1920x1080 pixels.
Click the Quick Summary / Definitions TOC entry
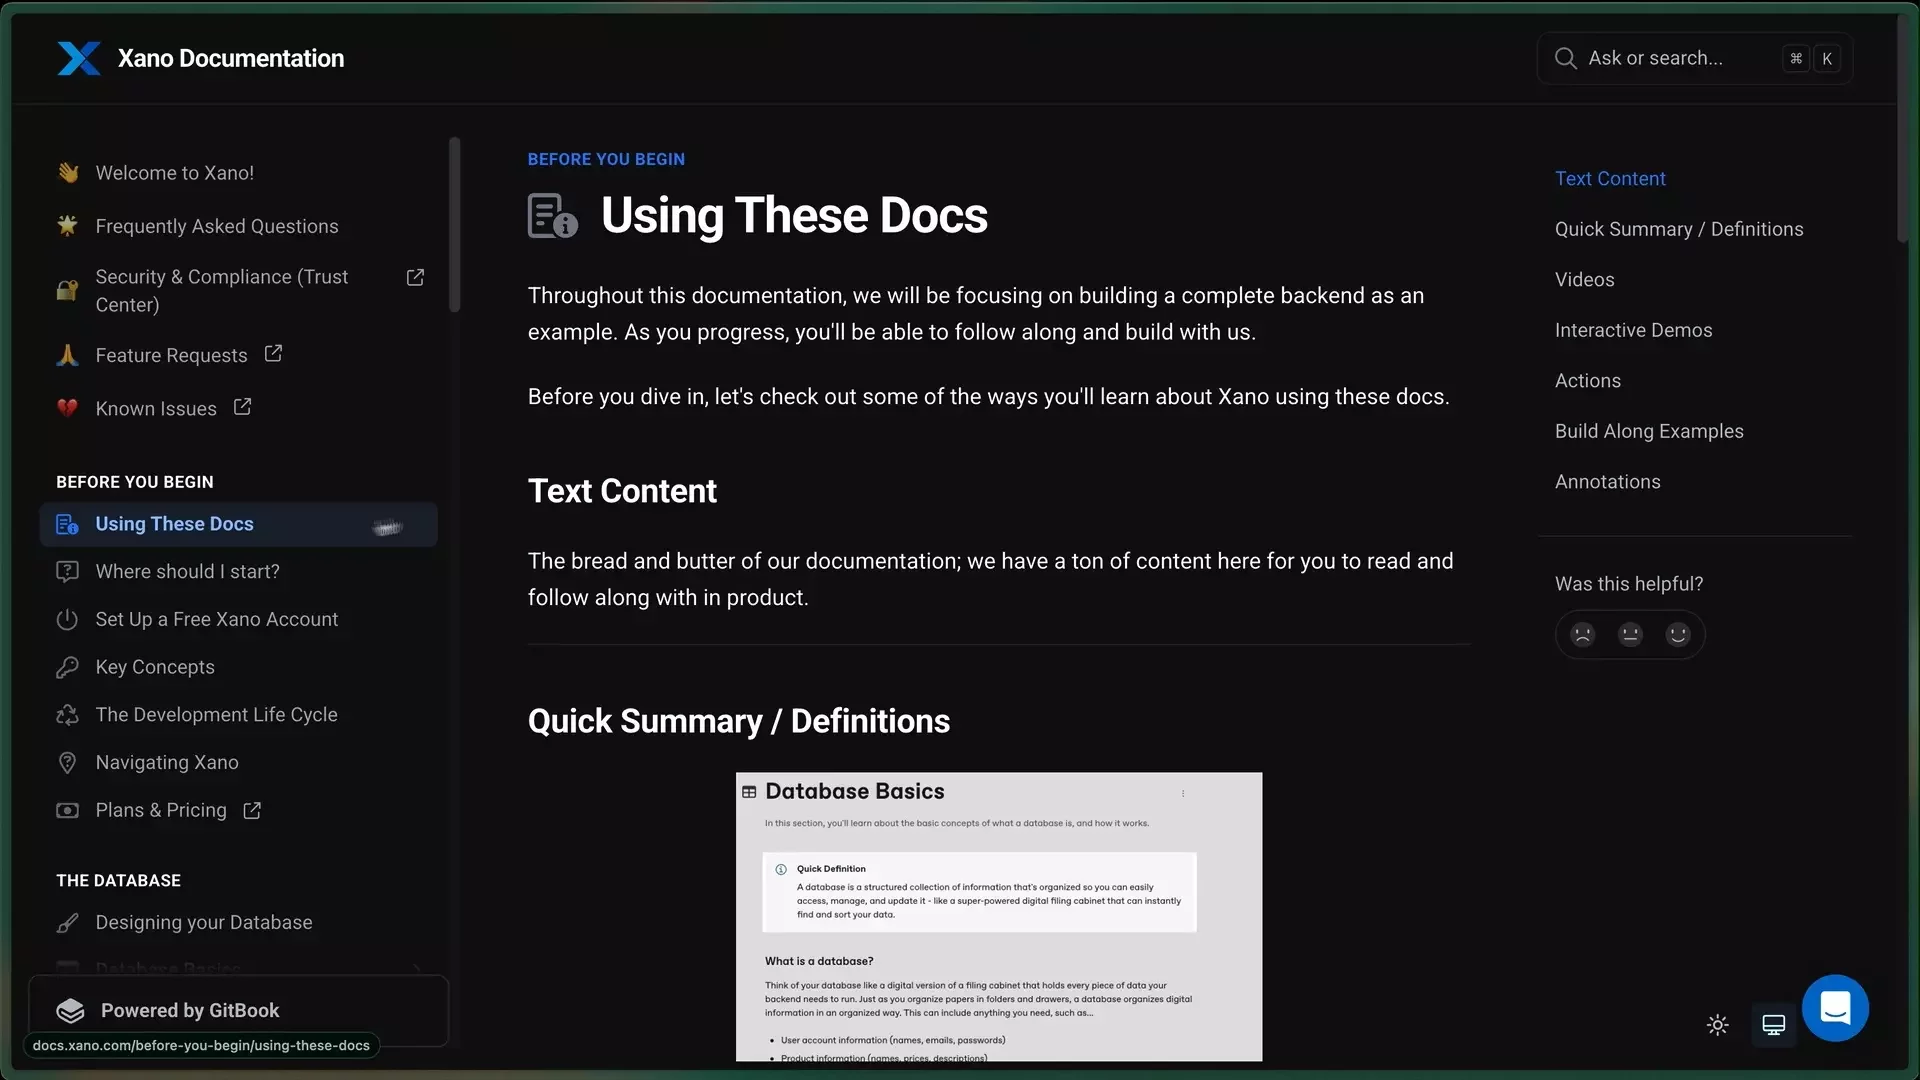1680,228
